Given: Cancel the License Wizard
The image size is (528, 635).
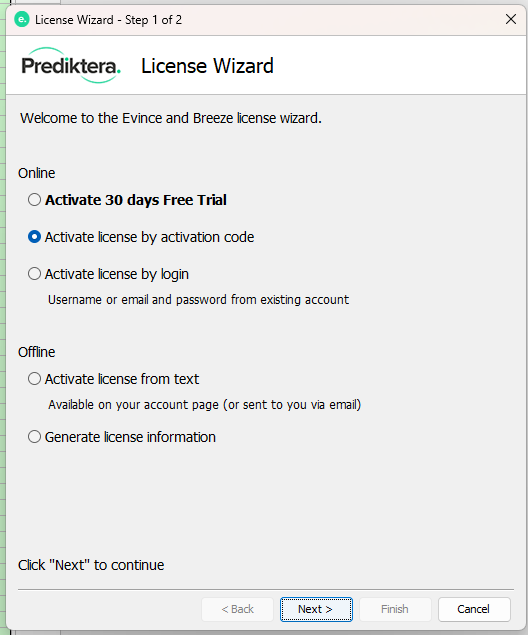Looking at the screenshot, I should [474, 609].
